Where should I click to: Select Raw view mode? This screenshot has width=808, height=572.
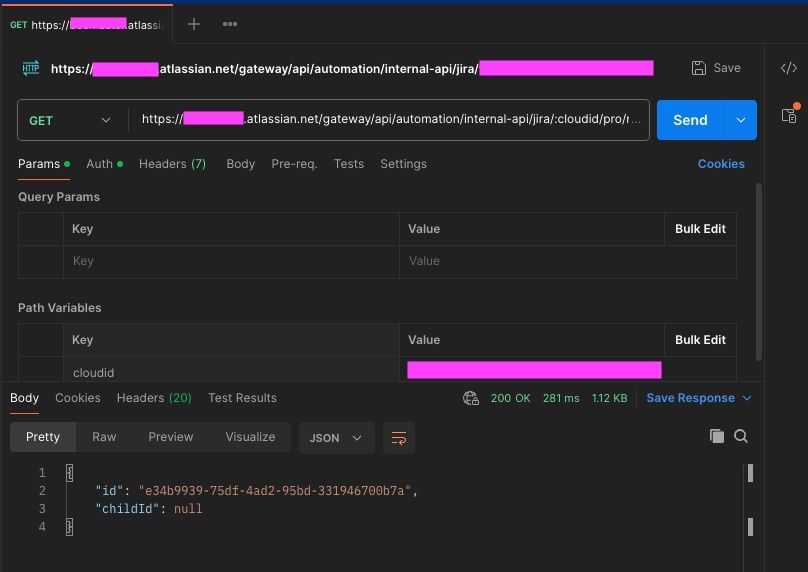tap(104, 437)
